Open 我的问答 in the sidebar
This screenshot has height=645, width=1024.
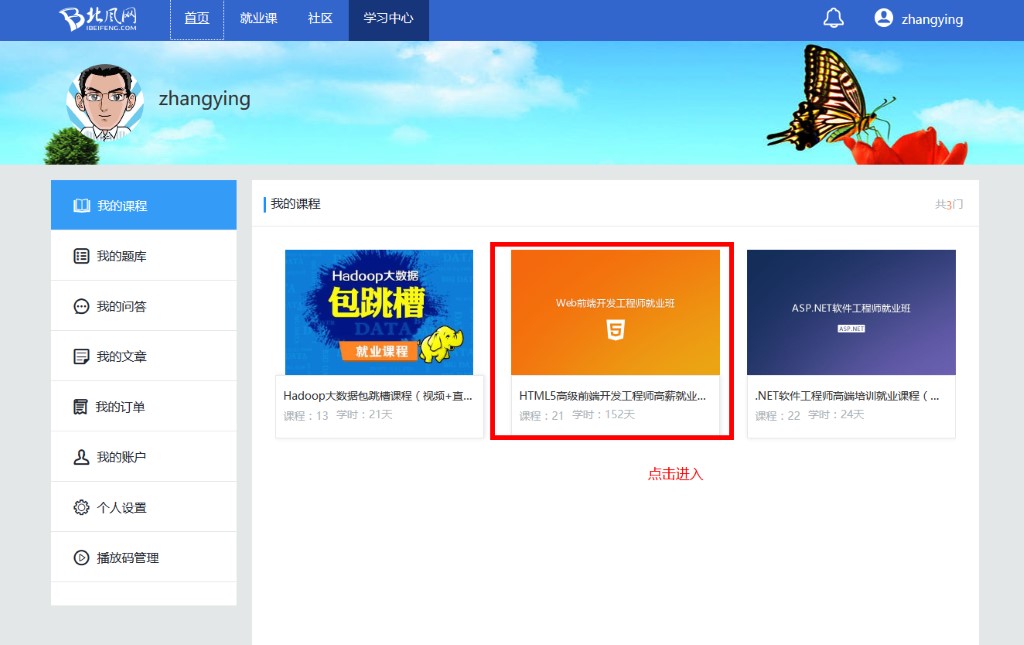[x=144, y=306]
